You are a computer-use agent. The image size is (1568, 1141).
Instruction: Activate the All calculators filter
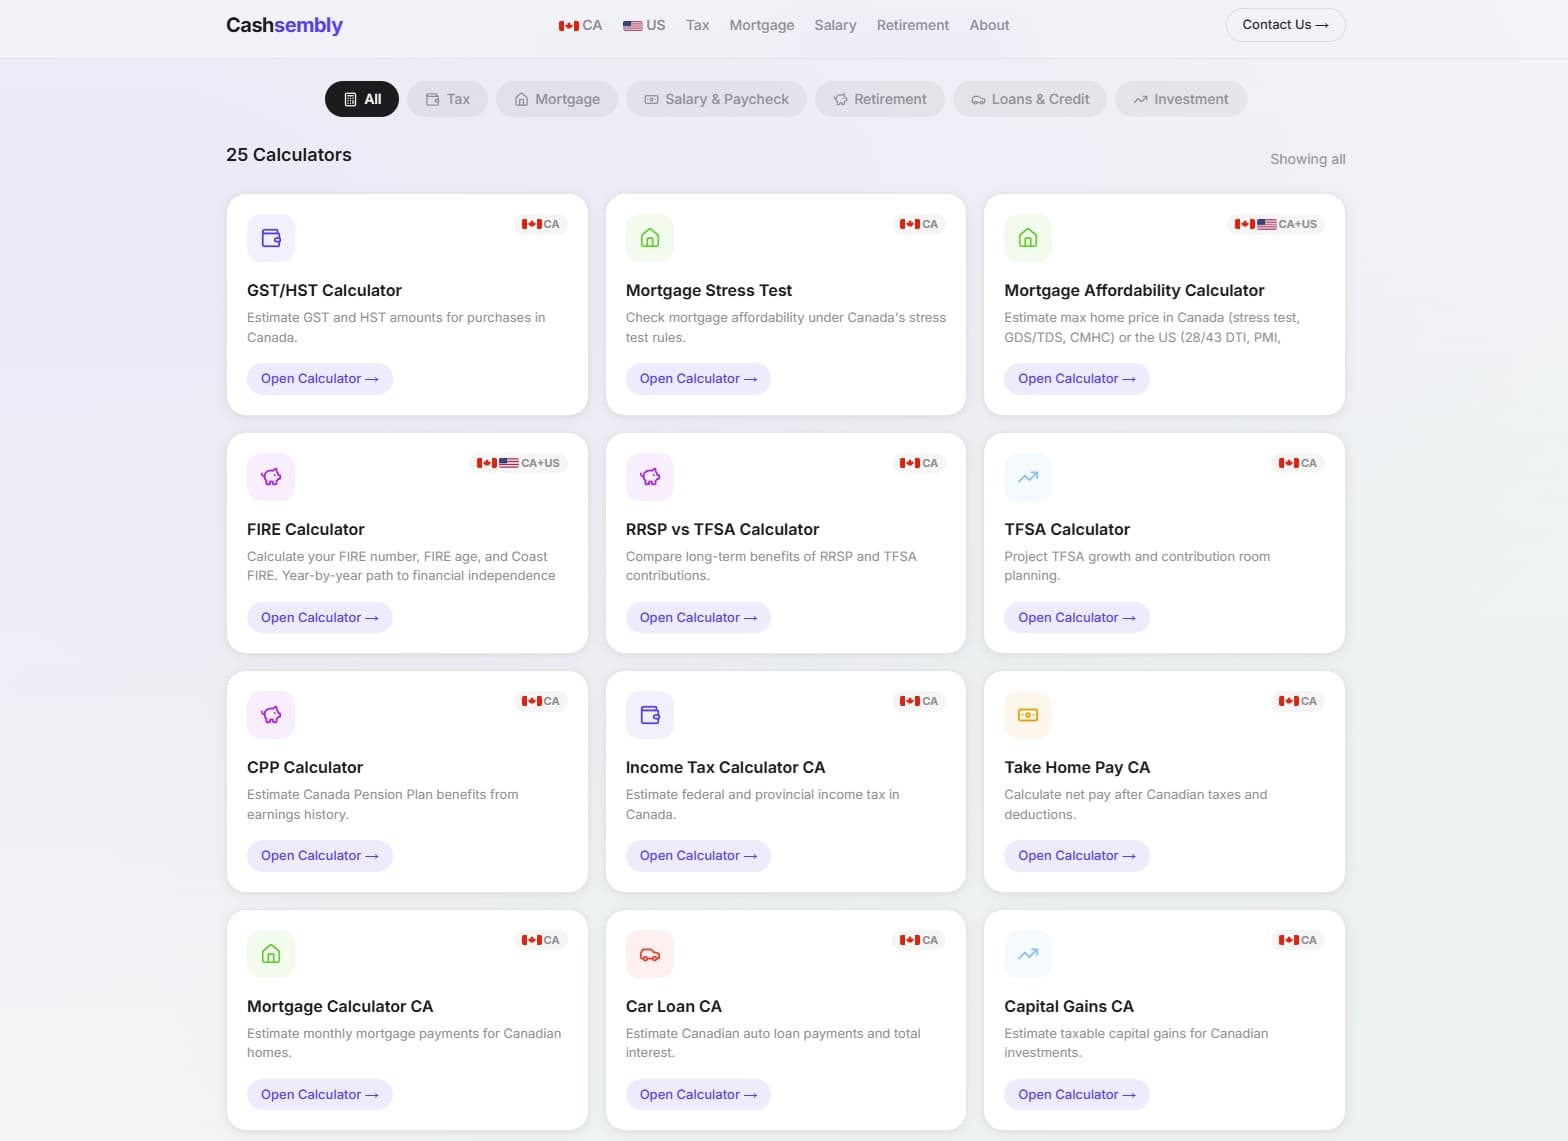(x=362, y=99)
